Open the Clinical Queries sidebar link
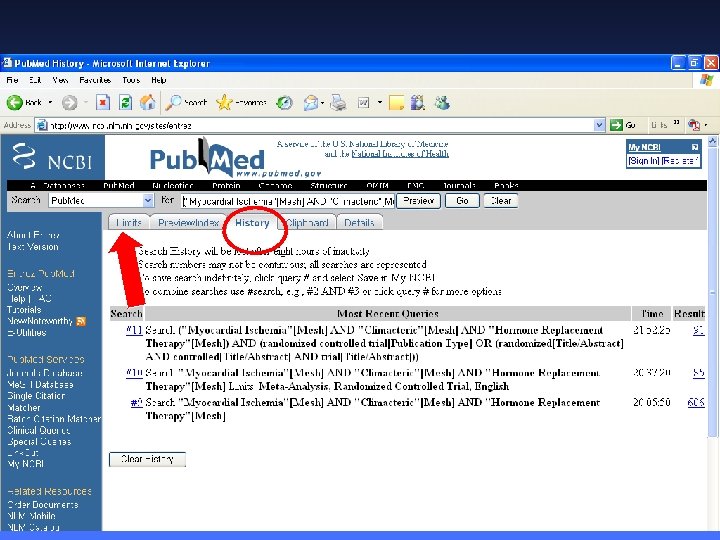Image resolution: width=720 pixels, height=540 pixels. click(39, 430)
